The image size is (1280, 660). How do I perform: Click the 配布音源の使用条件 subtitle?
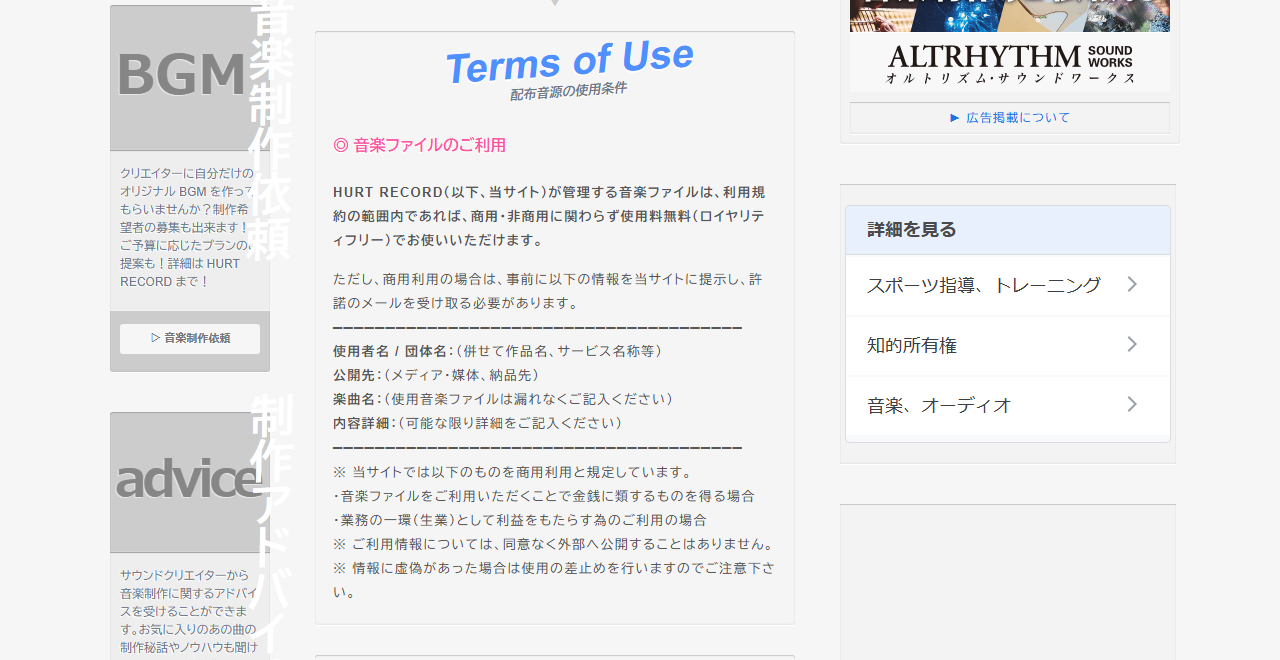[x=568, y=91]
